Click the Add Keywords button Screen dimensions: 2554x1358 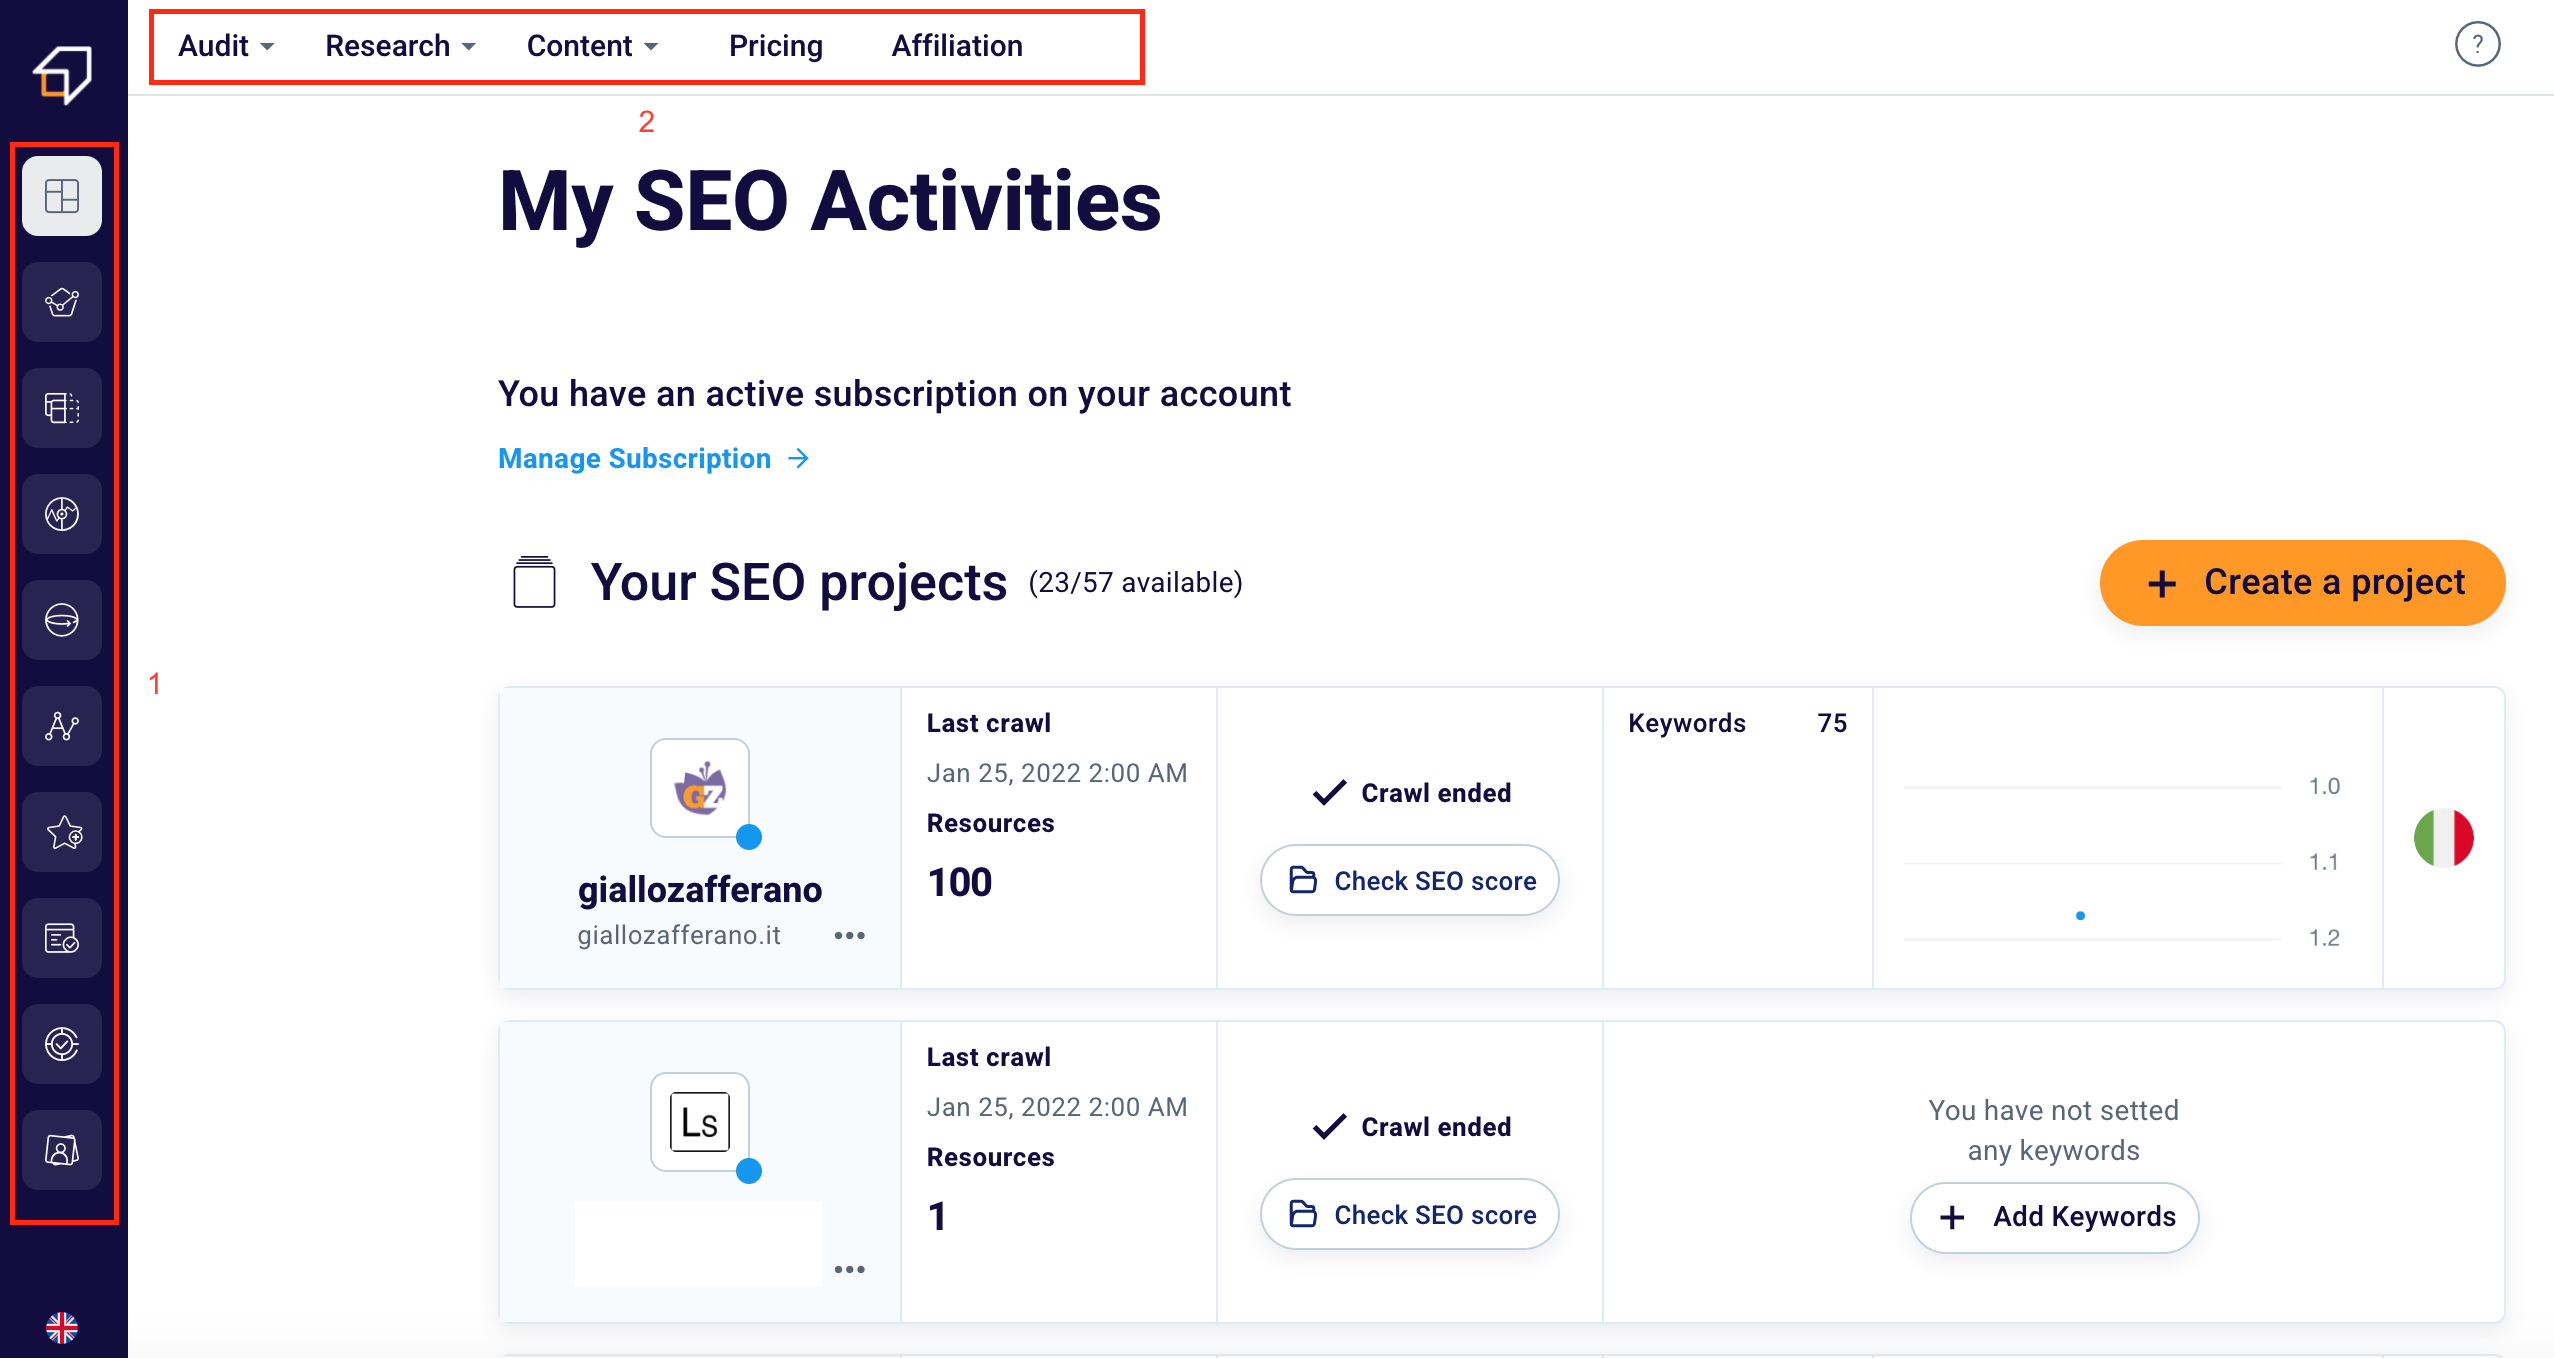2054,1217
